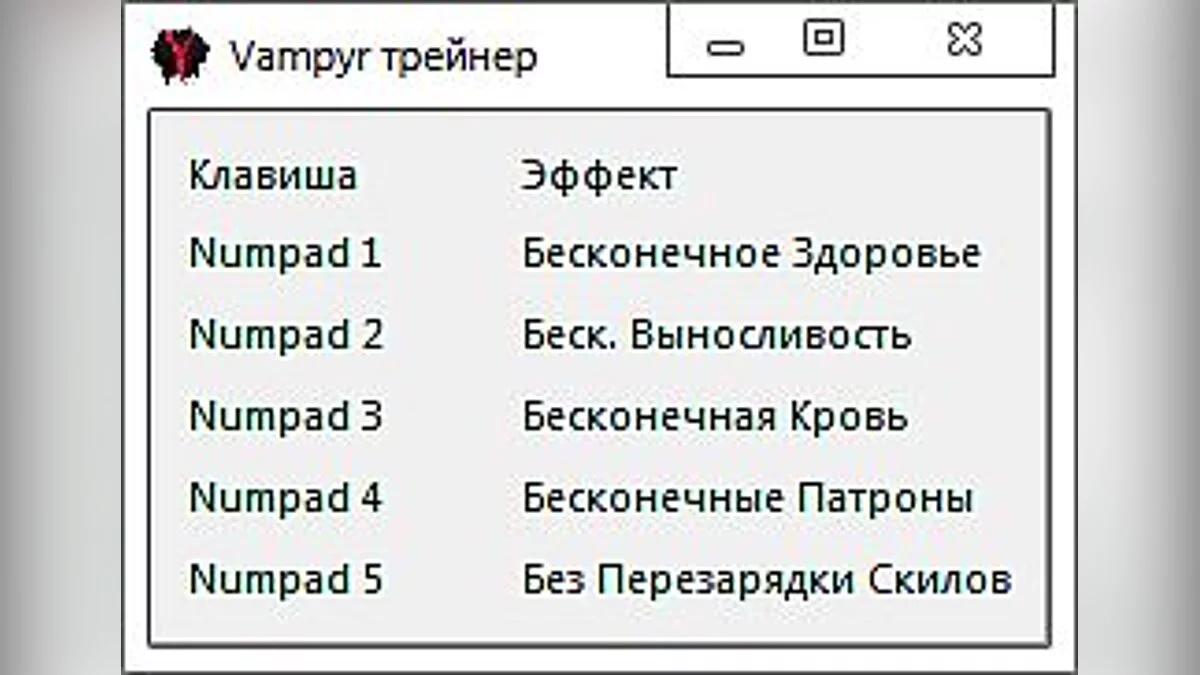
Task: Maximize the Vampyr trainer window
Action: click(x=821, y=40)
